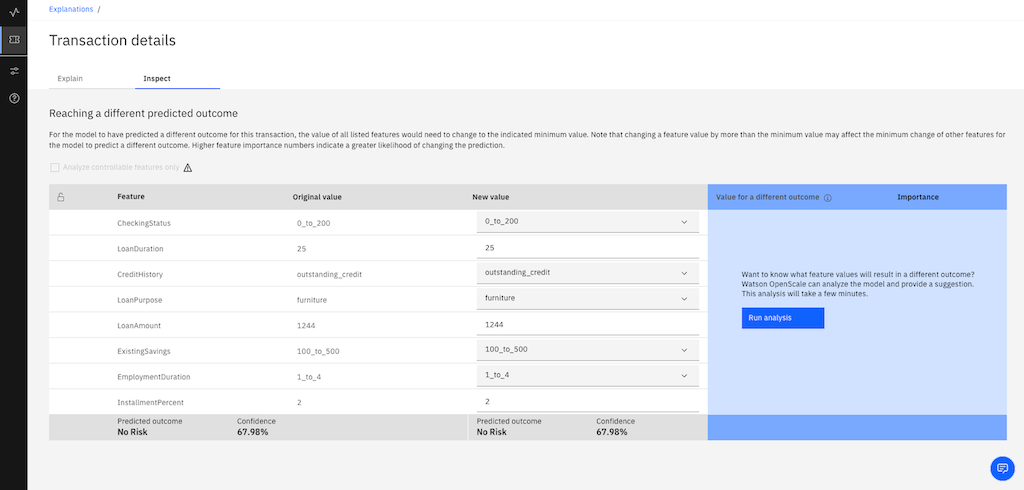Open the Help question mark icon
Image resolution: width=1024 pixels, height=490 pixels.
click(14, 98)
